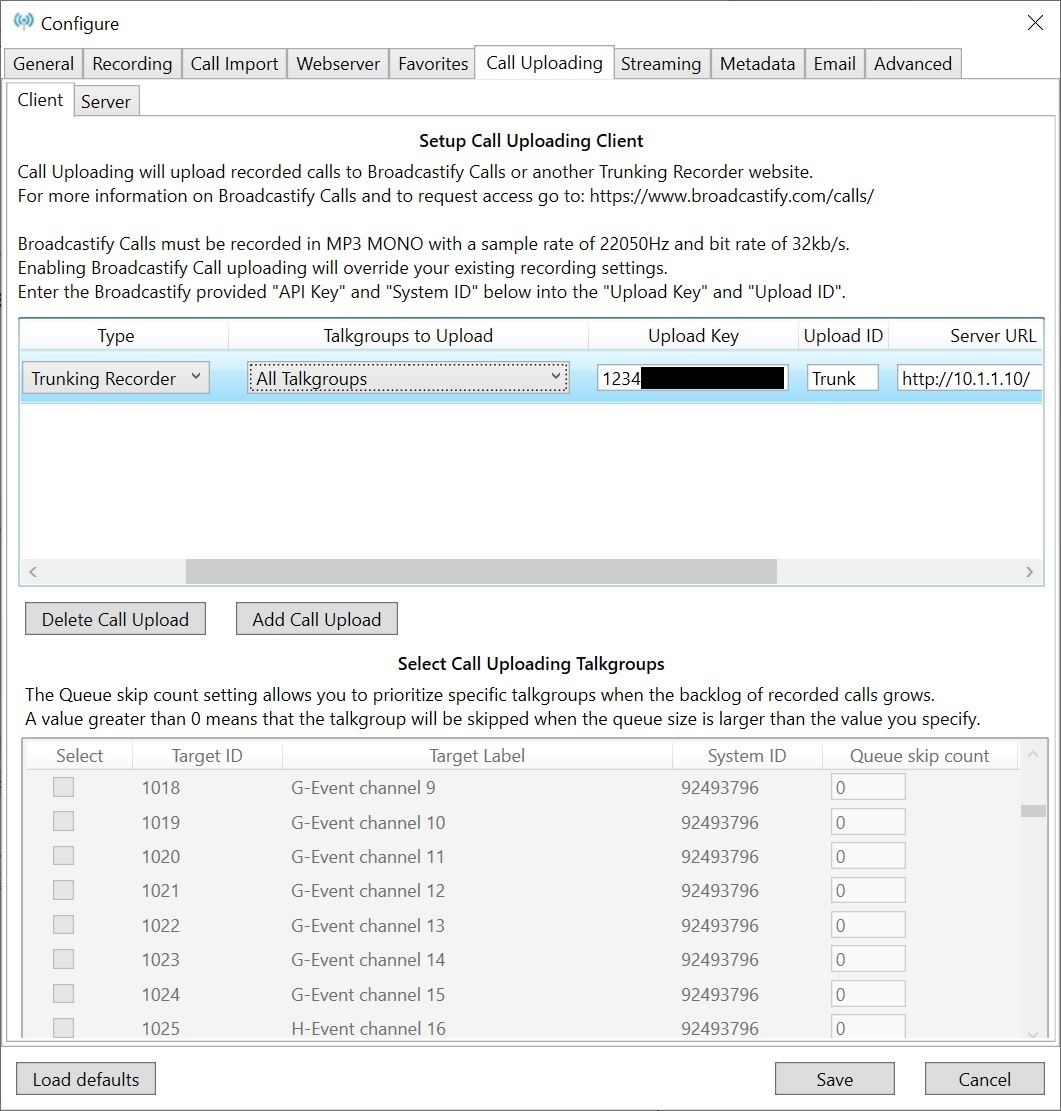Viewport: 1061px width, 1111px height.
Task: Switch to the Metadata tab
Action: (758, 64)
